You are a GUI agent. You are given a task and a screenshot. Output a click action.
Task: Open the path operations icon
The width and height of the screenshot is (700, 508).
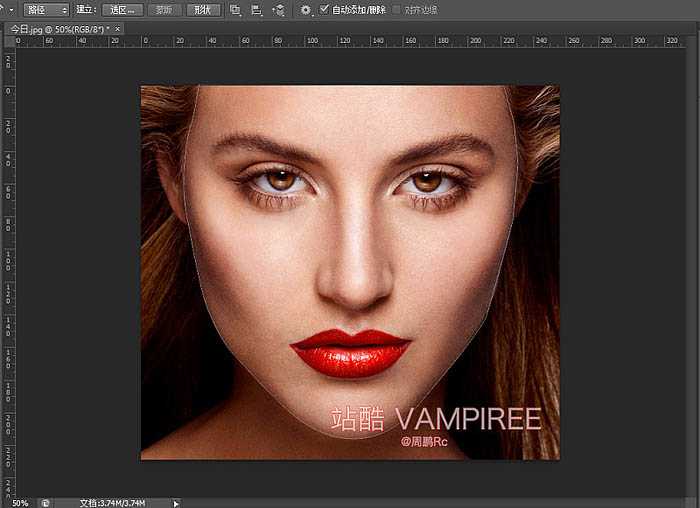tap(236, 9)
